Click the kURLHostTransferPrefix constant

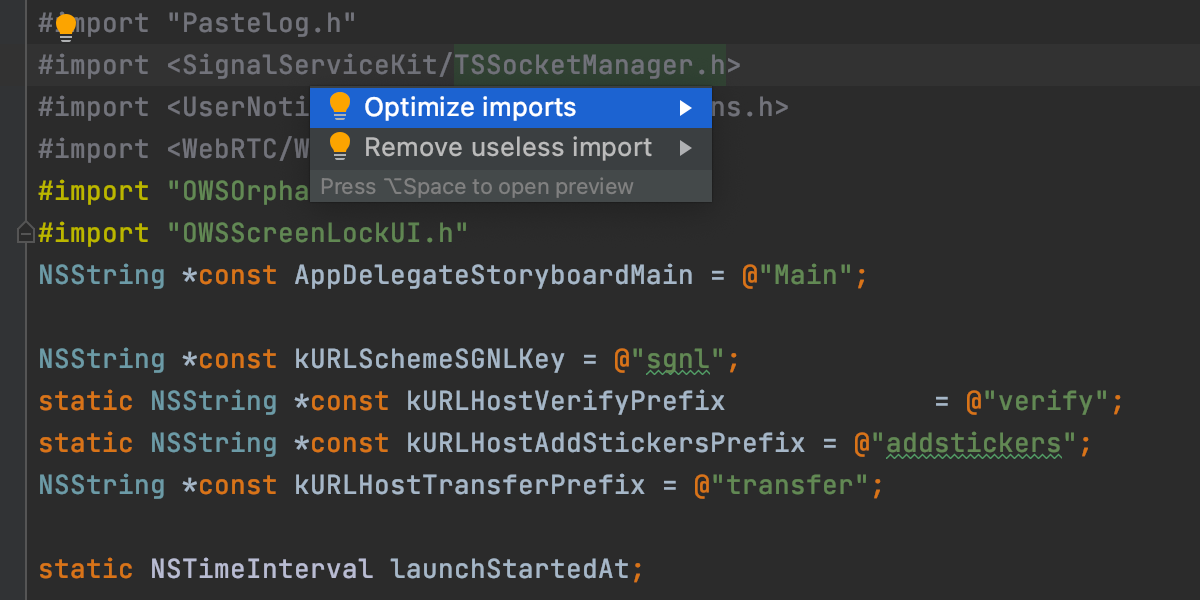point(469,485)
